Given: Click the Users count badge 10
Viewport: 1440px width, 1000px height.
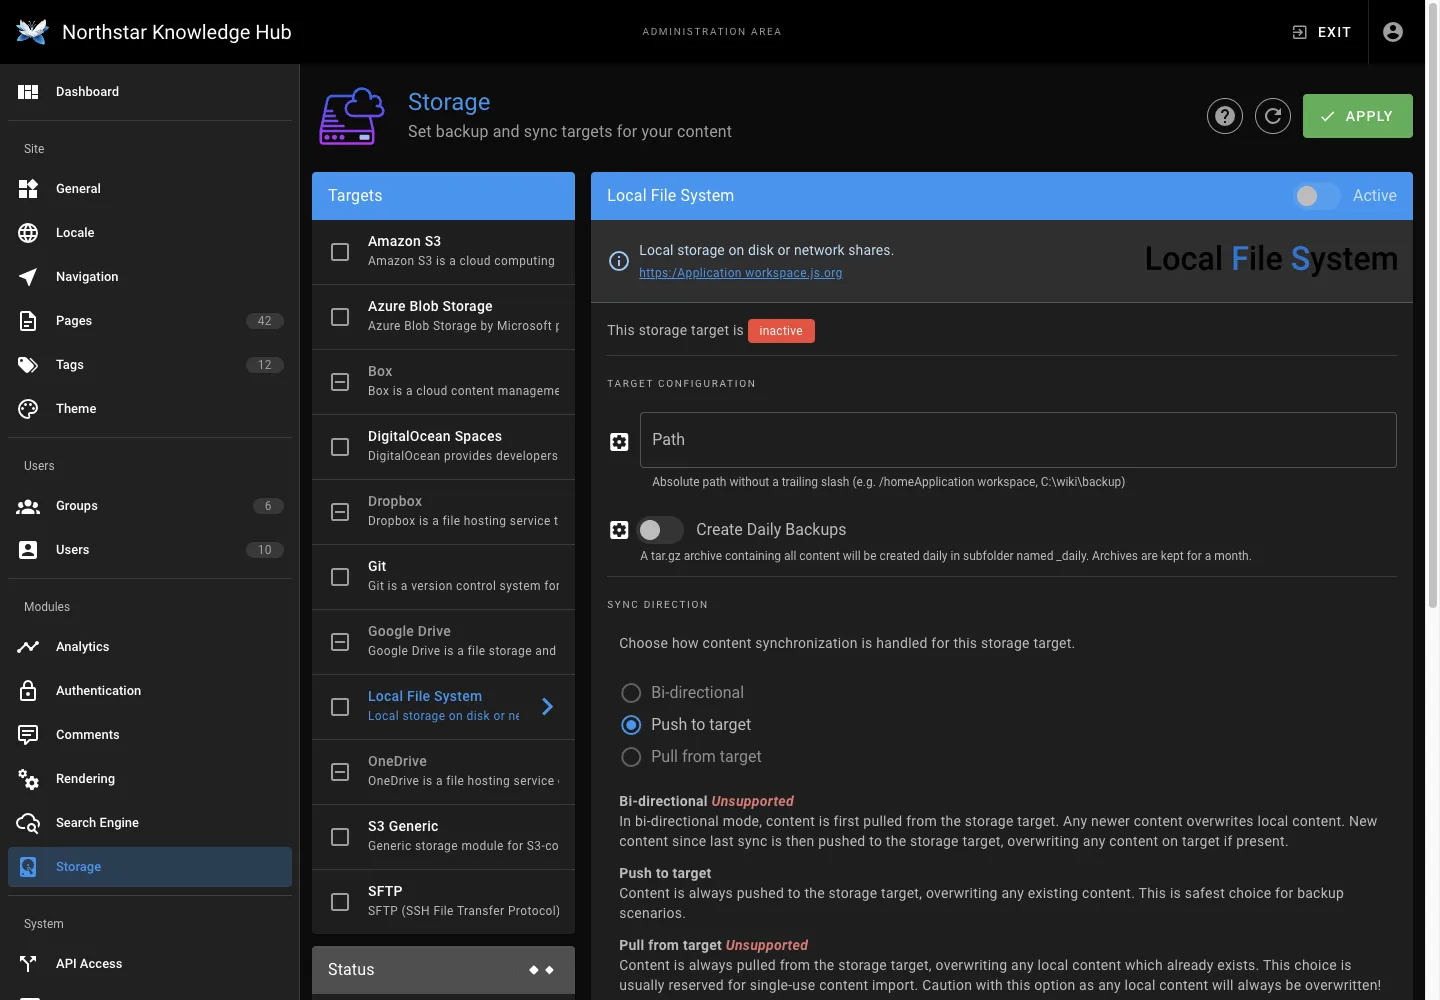Looking at the screenshot, I should (x=265, y=550).
